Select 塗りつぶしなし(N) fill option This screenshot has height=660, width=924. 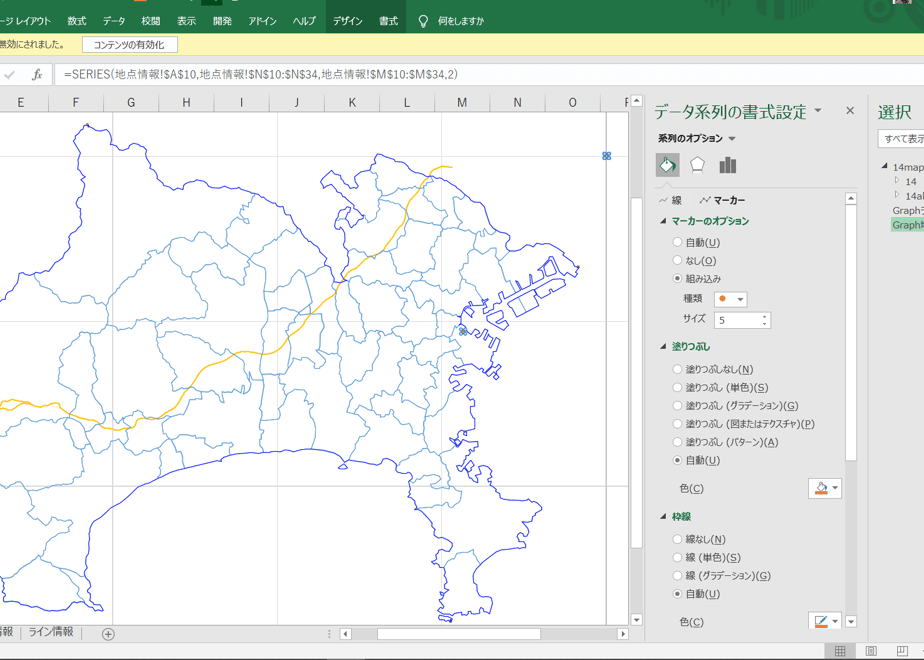click(713, 369)
